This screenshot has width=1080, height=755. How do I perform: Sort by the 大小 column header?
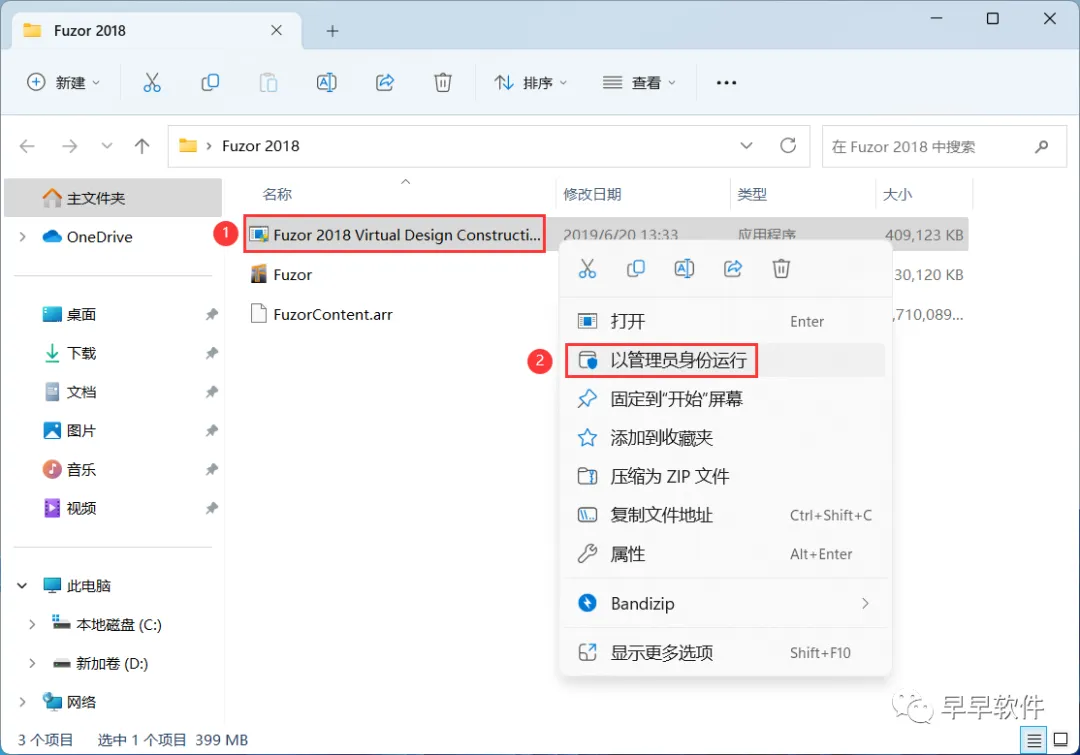(x=897, y=194)
